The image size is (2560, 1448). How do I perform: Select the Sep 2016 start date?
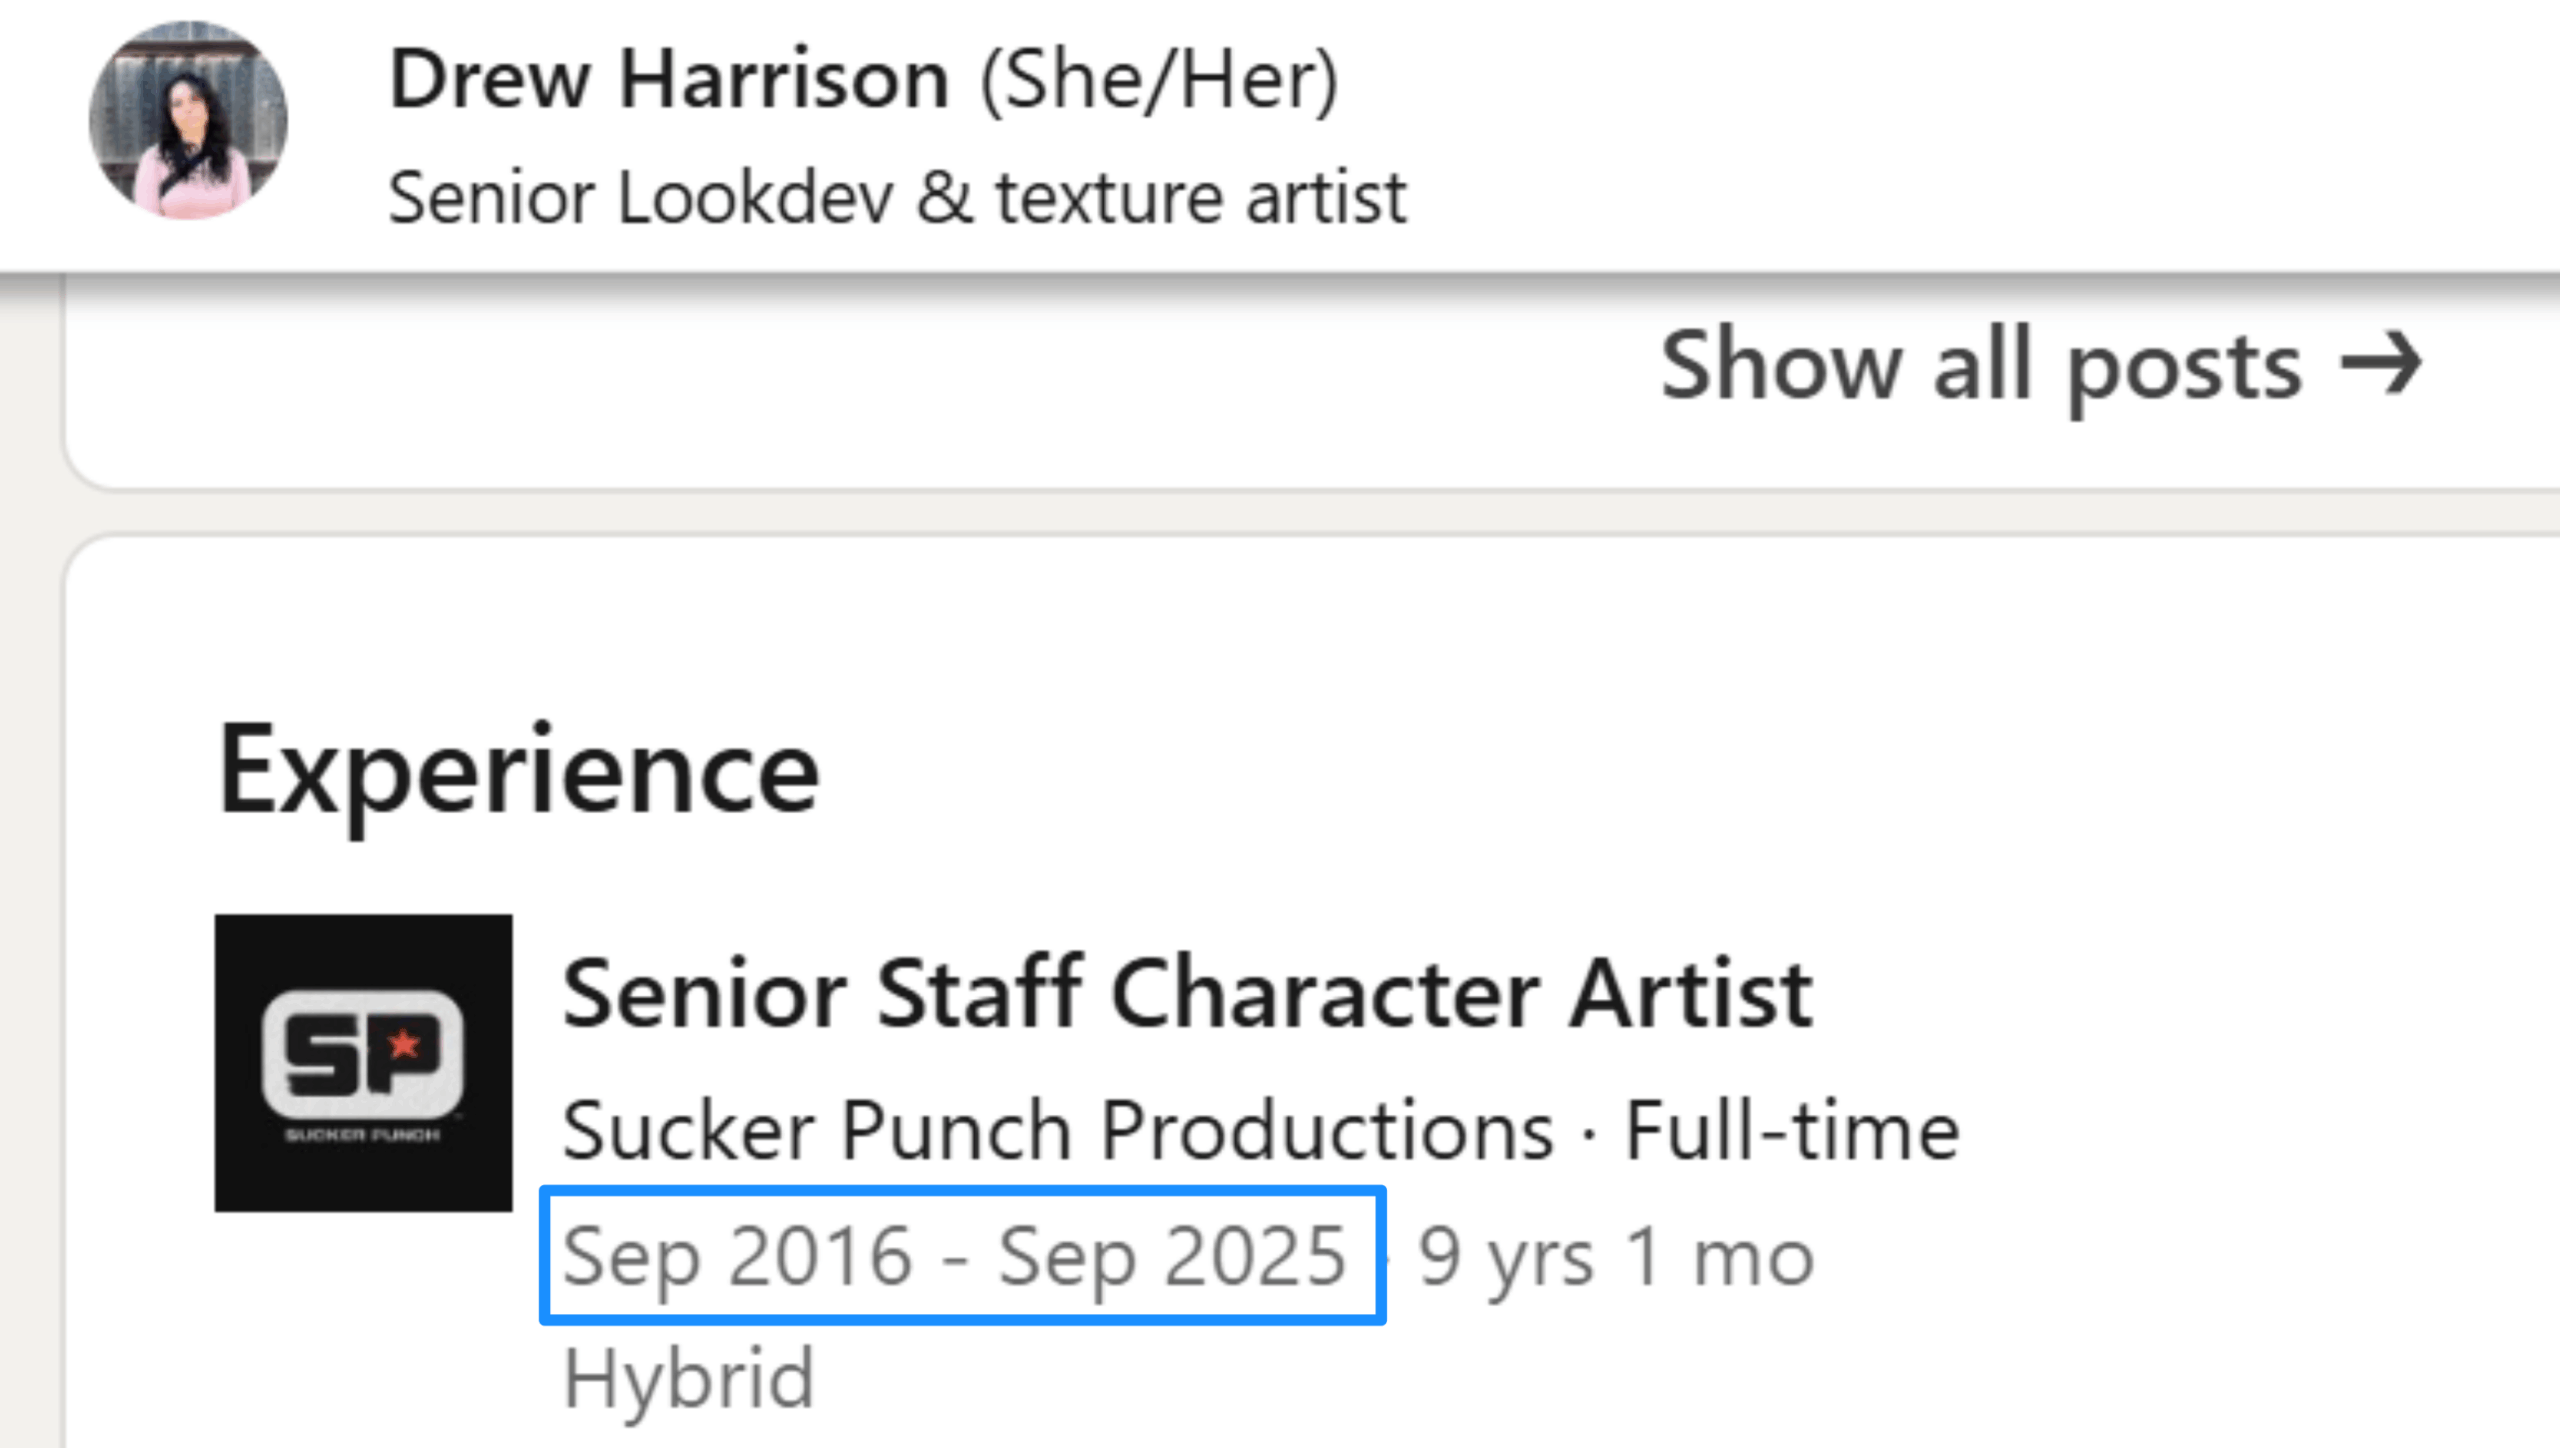(x=737, y=1256)
